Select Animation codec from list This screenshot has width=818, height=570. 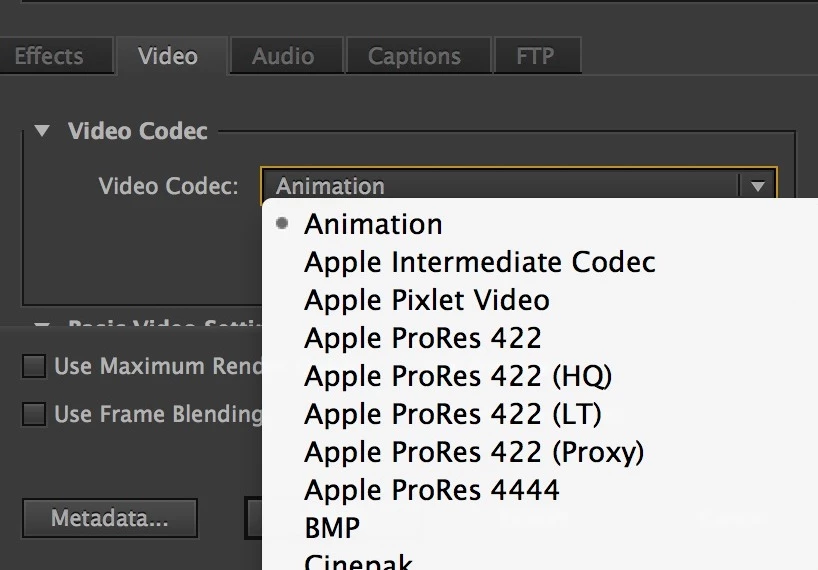[x=374, y=225]
